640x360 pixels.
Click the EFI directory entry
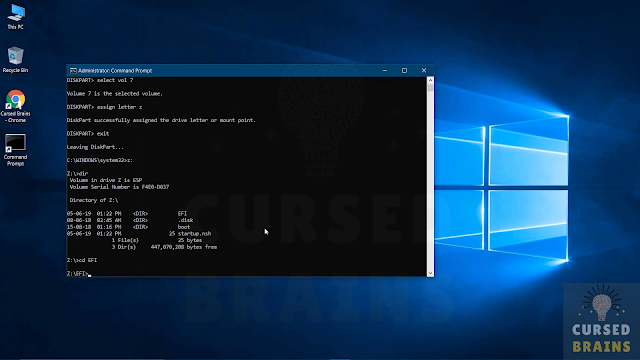coord(127,213)
